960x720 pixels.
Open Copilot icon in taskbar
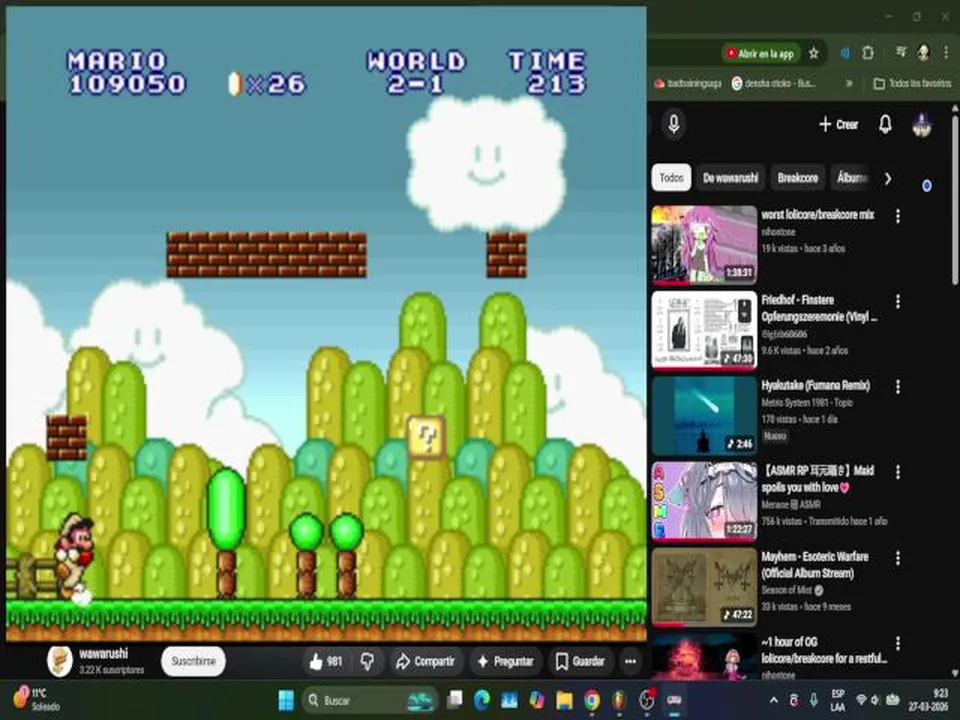[x=537, y=700]
